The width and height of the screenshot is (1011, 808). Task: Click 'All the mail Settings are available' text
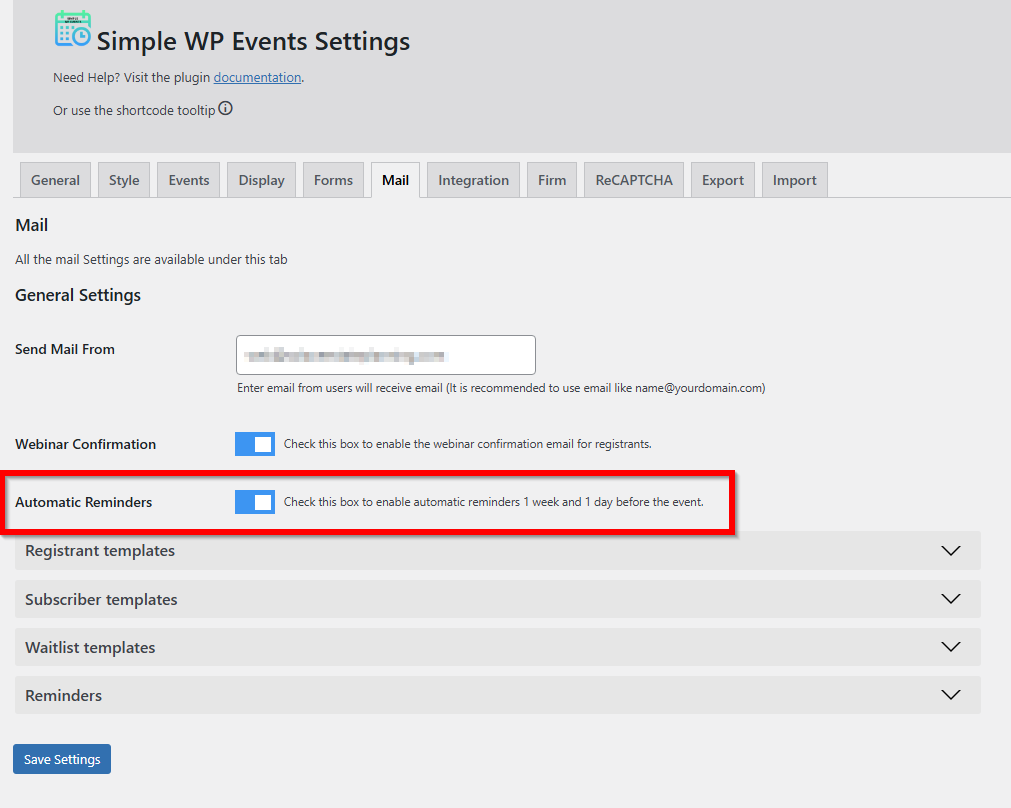click(x=151, y=259)
